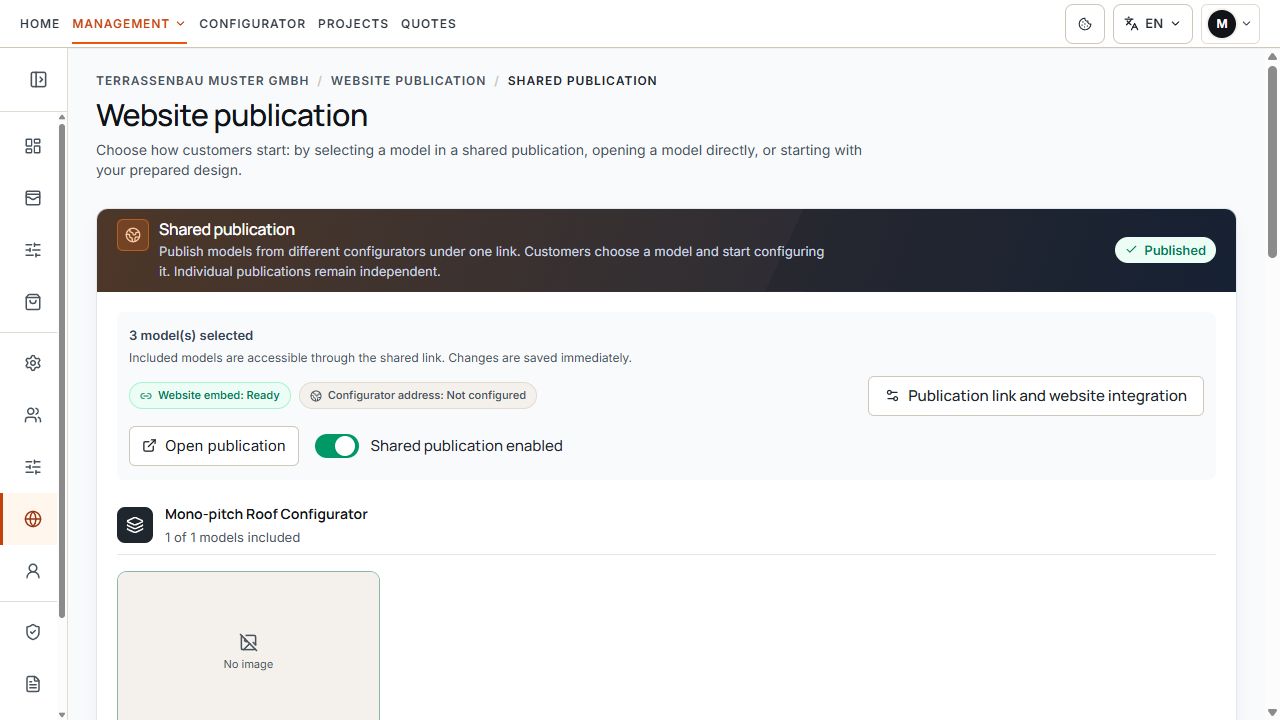Viewport: 1280px width, 720px height.
Task: Open the dashboard grid icon in sidebar
Action: 33,146
